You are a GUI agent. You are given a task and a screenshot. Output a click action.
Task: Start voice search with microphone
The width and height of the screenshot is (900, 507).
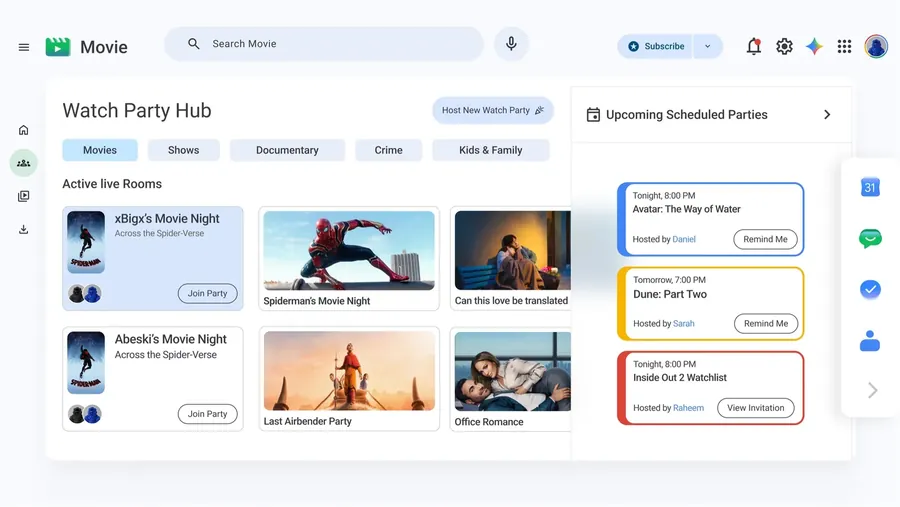511,44
